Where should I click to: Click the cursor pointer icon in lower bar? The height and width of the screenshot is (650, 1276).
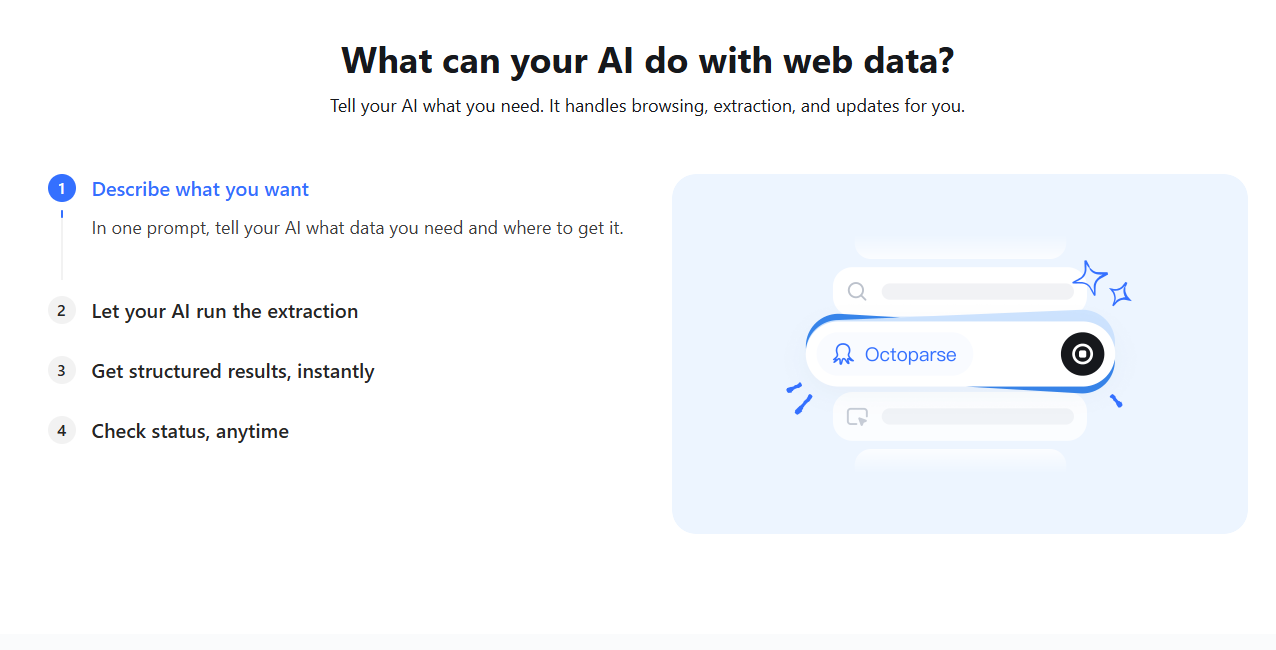857,417
